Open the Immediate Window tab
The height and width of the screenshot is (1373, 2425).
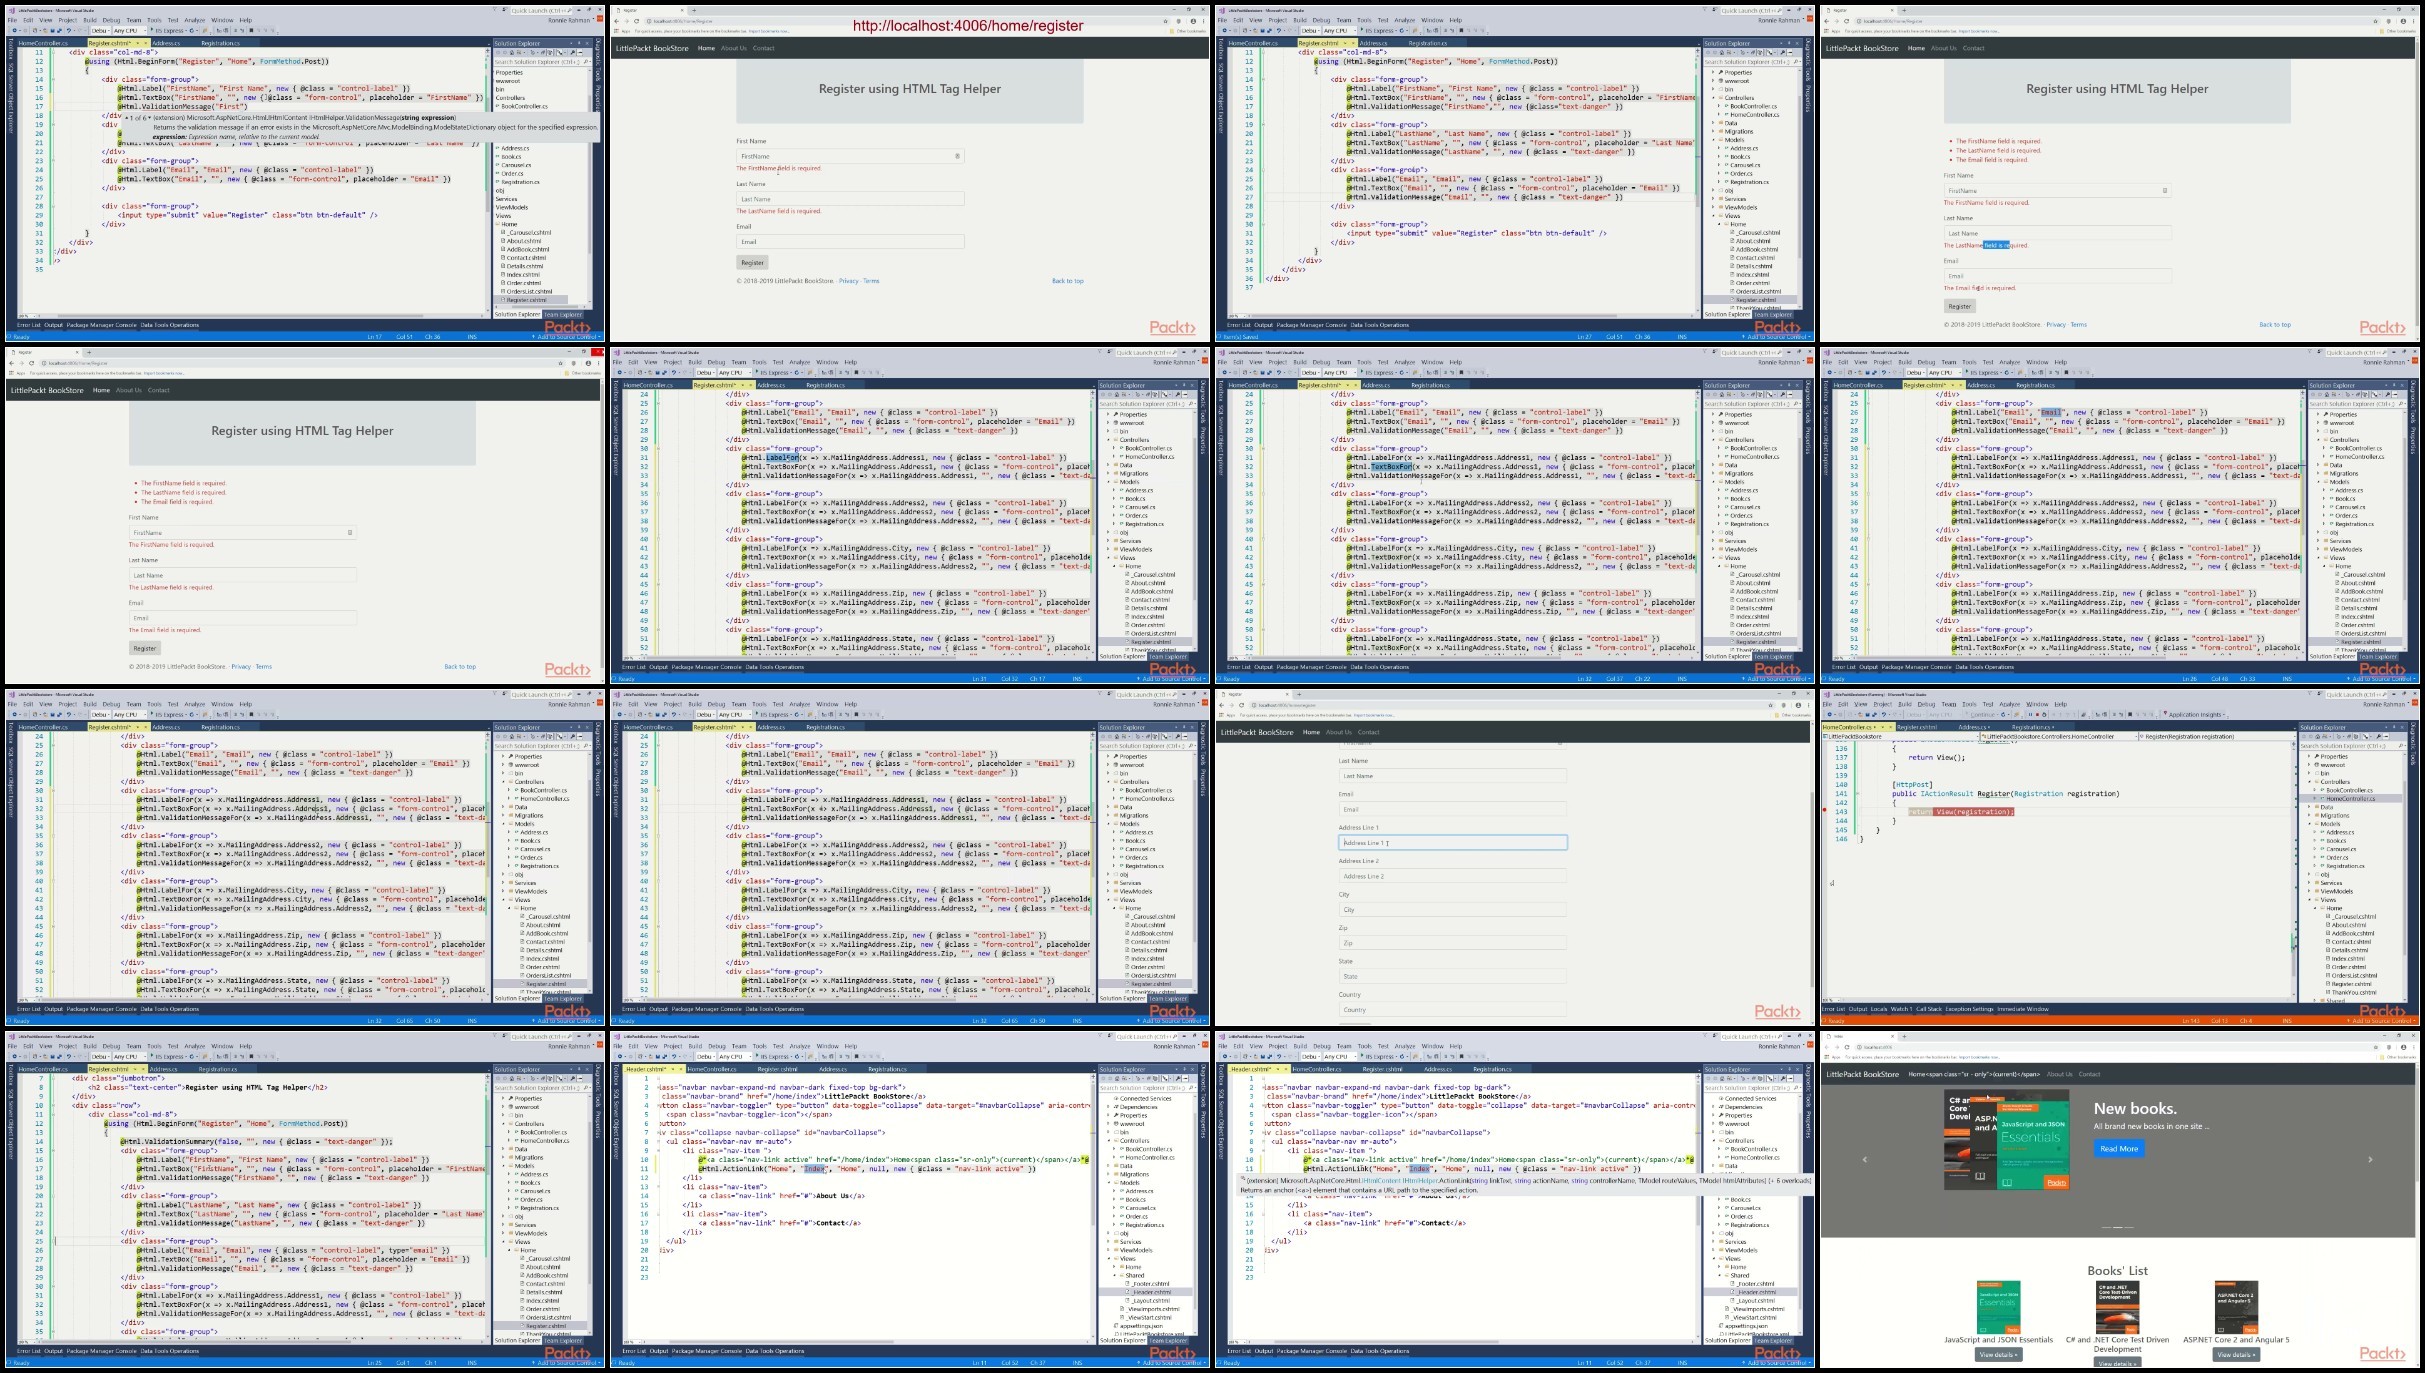2022,1009
